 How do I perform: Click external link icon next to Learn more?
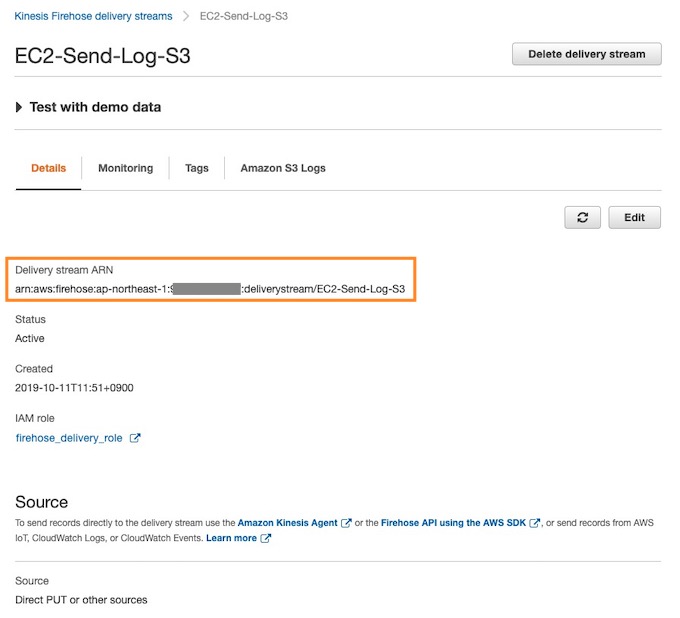tap(265, 538)
